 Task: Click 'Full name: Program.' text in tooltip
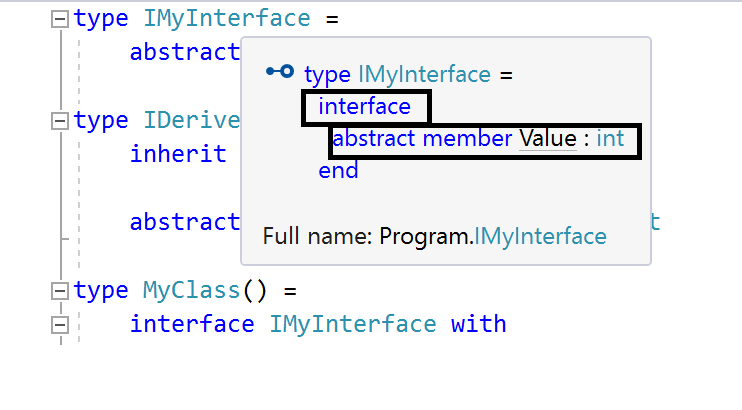point(368,236)
